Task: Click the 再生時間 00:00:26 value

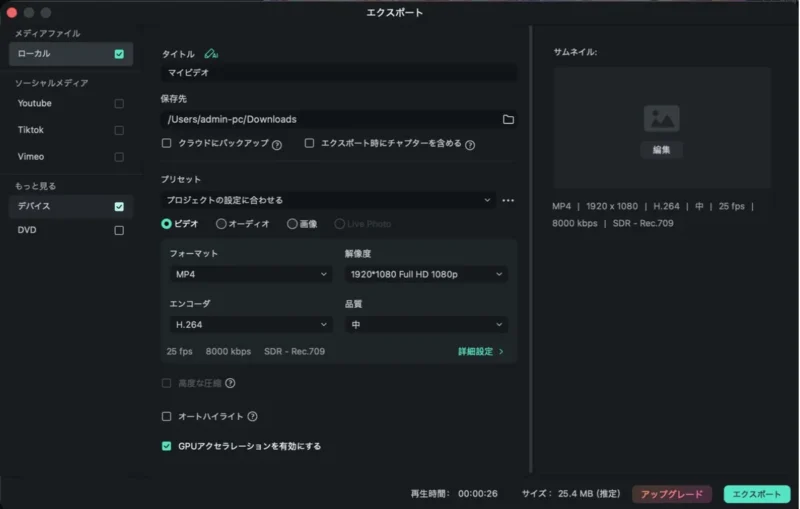Action: (478, 494)
